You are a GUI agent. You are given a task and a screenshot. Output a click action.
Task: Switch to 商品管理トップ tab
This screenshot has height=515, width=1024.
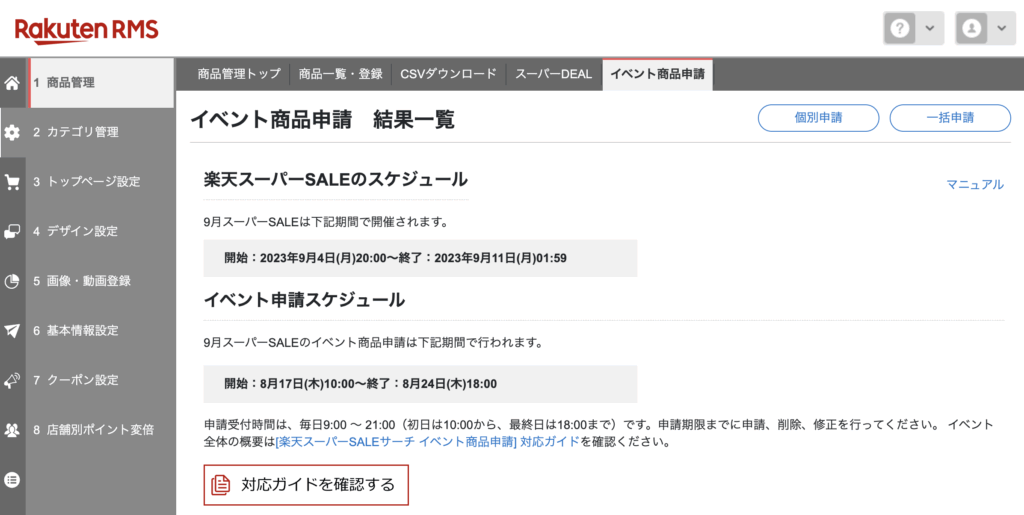point(239,74)
